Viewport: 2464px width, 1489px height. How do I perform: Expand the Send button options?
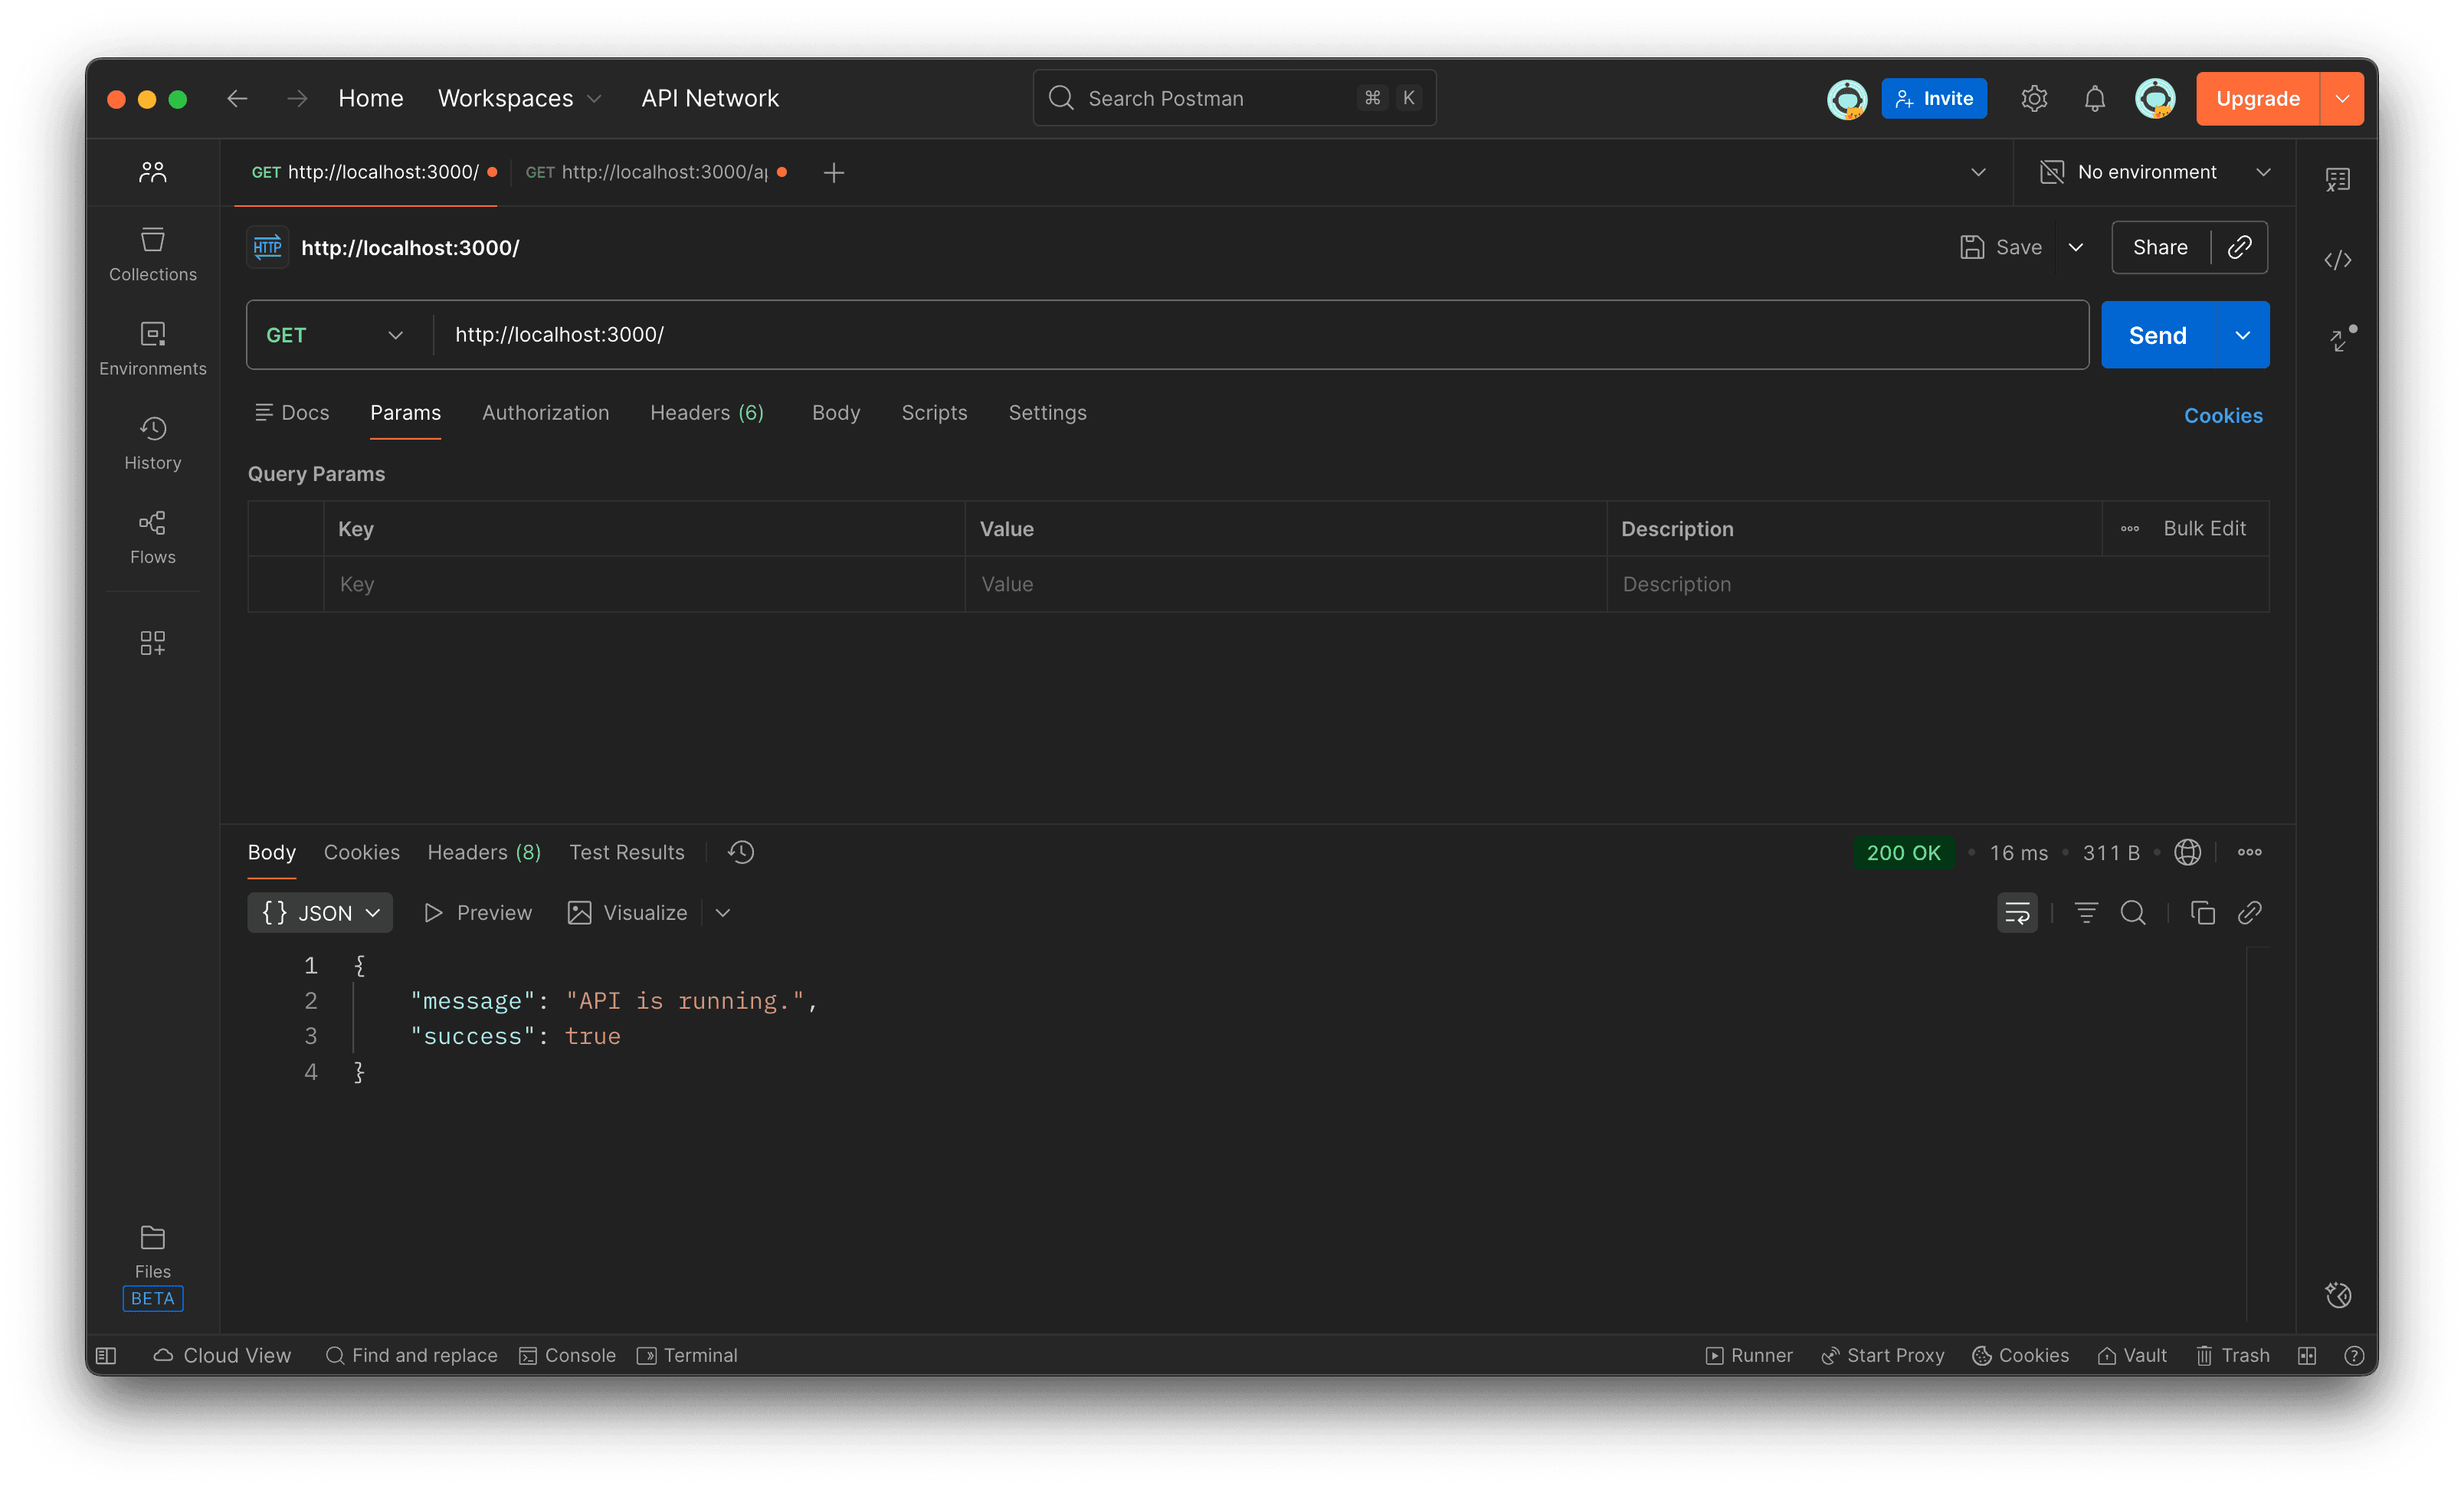pos(2243,334)
